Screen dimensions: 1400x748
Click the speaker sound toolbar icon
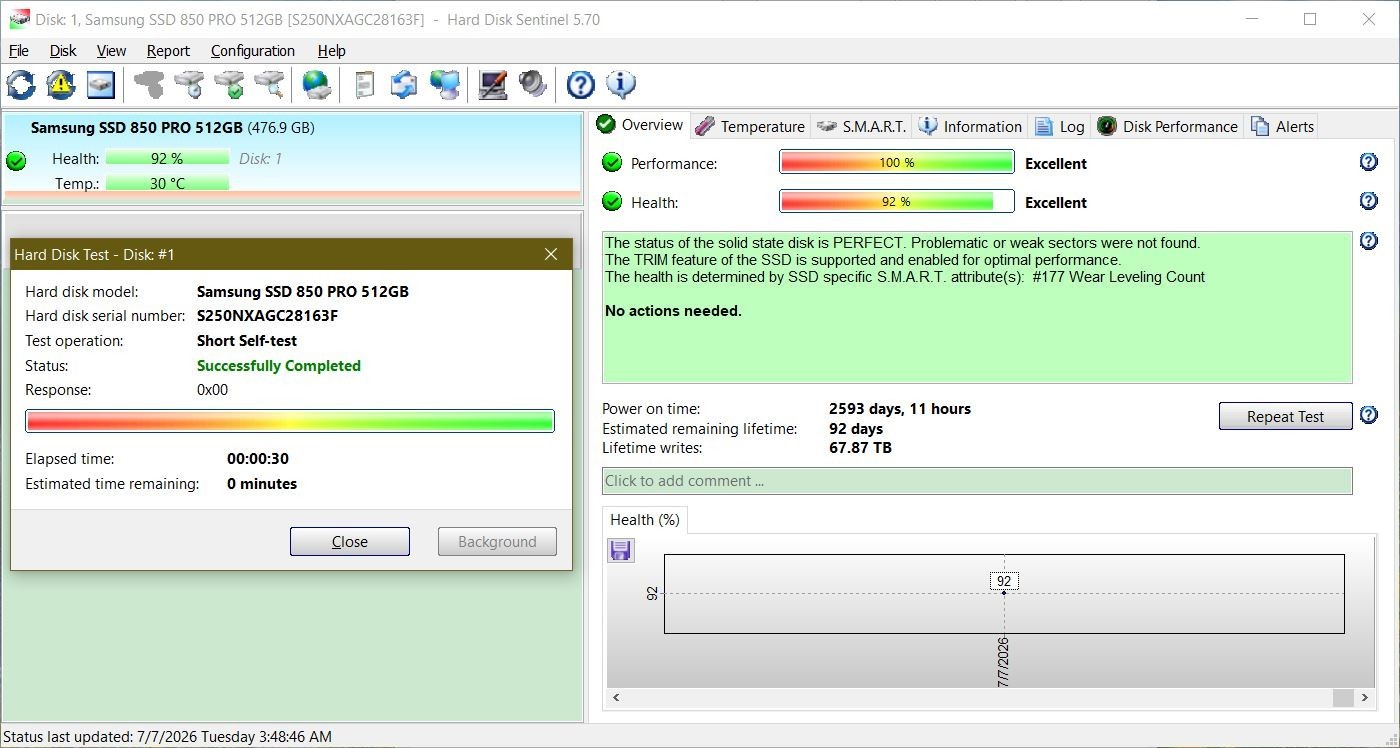coord(532,85)
